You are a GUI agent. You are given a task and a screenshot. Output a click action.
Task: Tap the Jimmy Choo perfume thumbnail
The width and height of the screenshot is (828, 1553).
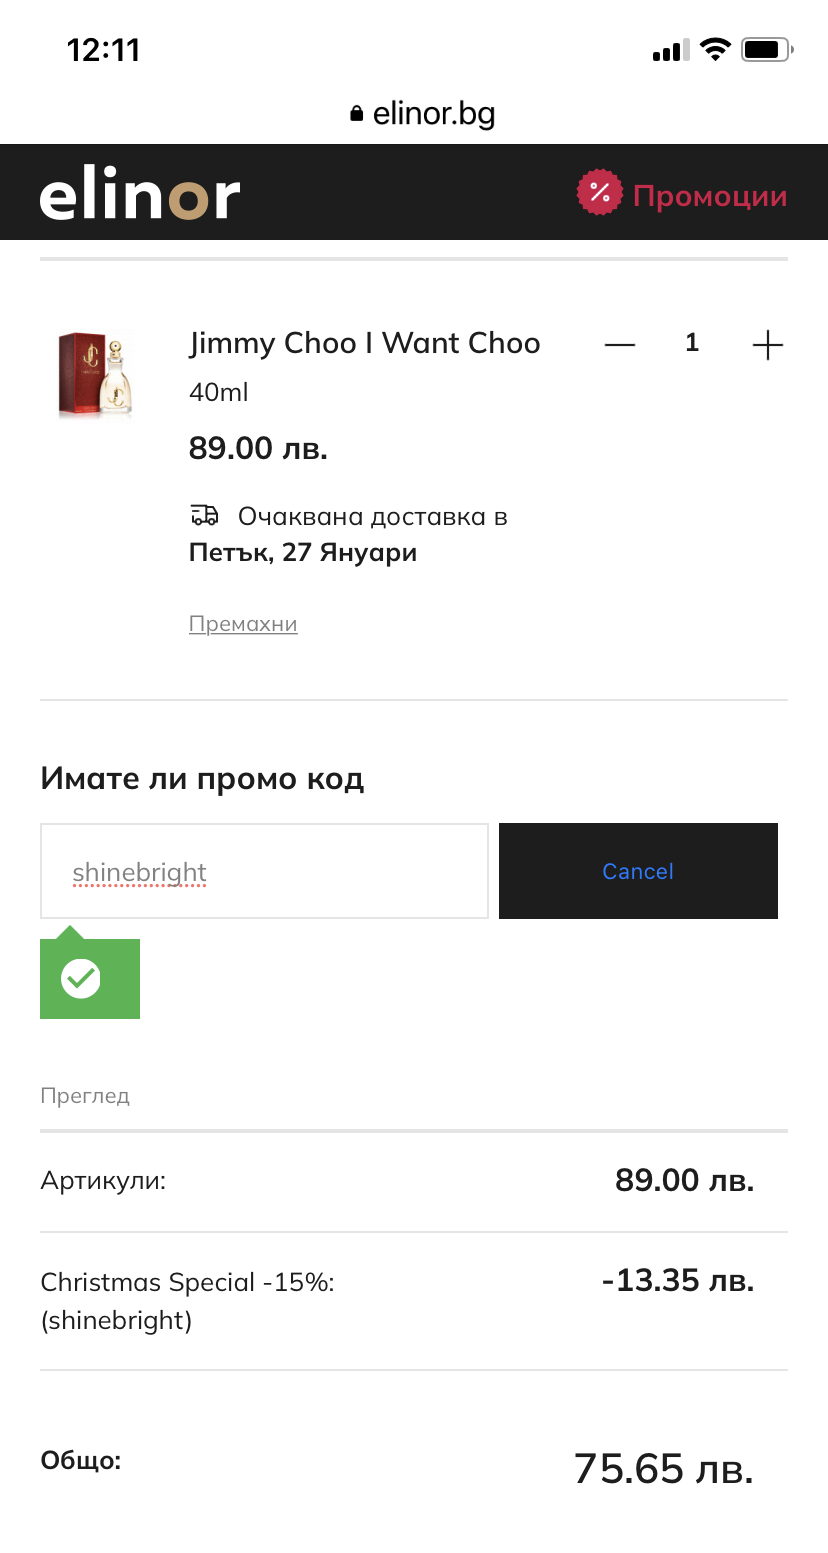(96, 374)
